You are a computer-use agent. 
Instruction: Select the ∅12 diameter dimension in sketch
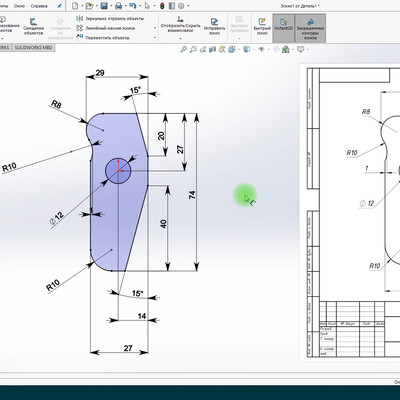click(x=57, y=218)
